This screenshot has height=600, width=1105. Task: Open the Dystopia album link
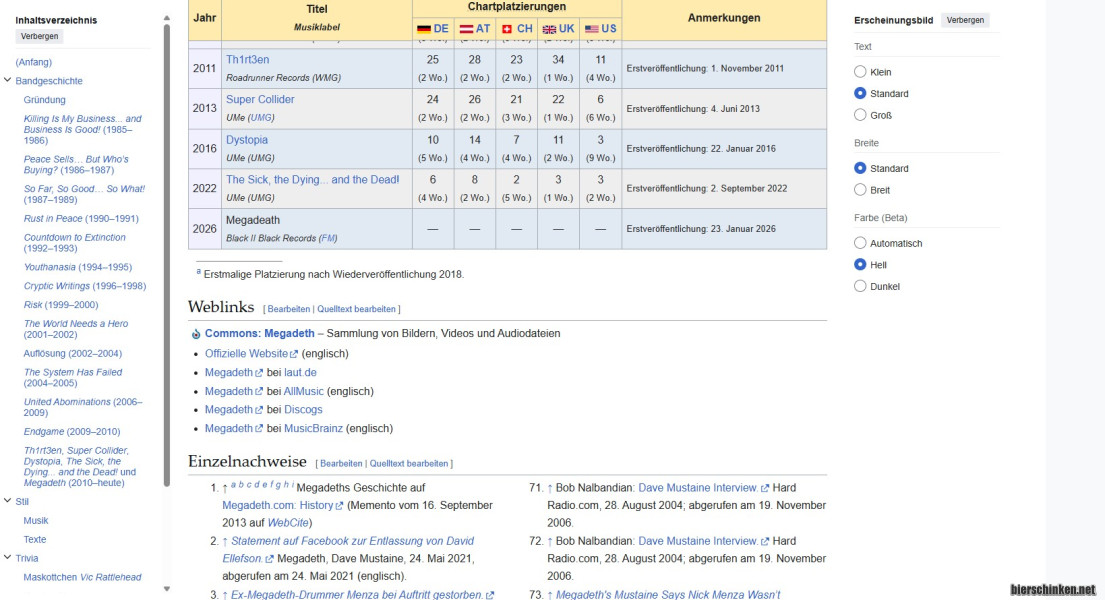(x=246, y=140)
